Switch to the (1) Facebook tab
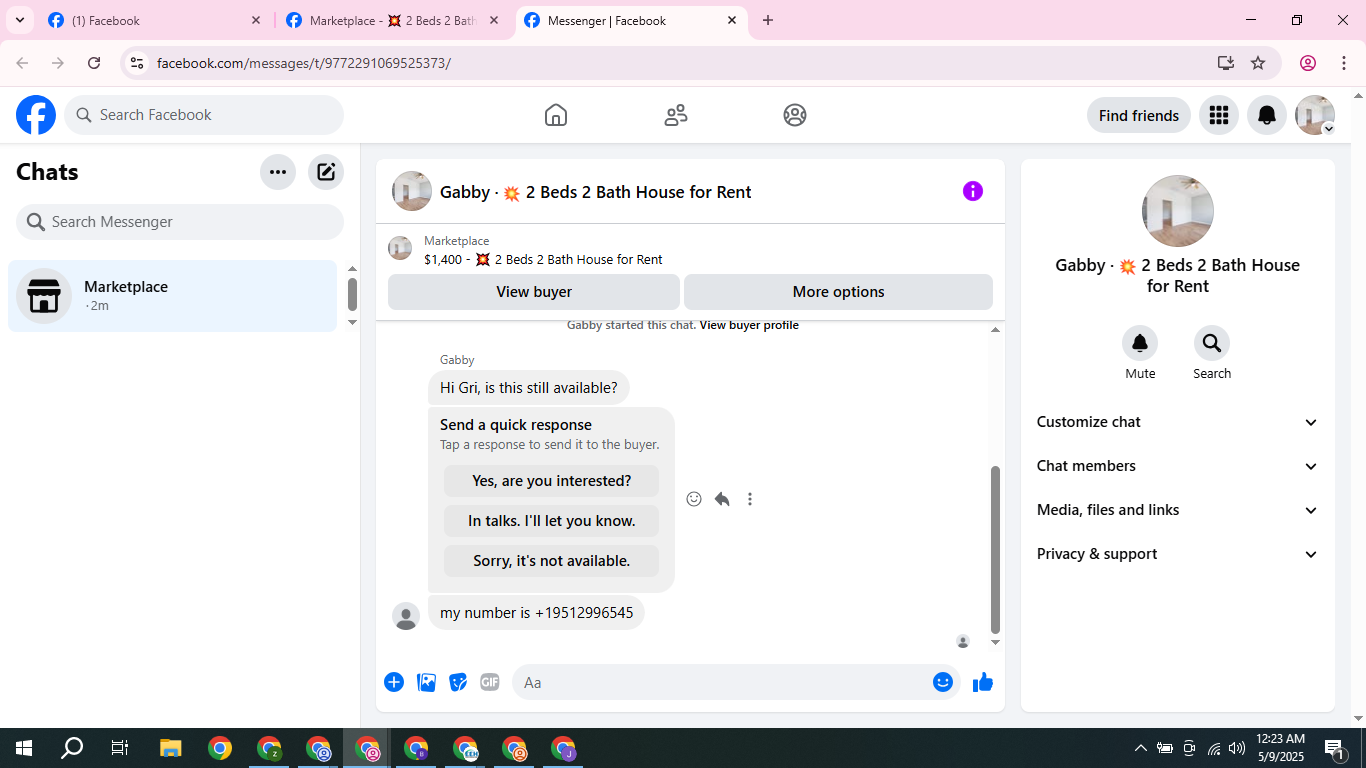Image resolution: width=1366 pixels, height=768 pixels. pyautogui.click(x=155, y=20)
